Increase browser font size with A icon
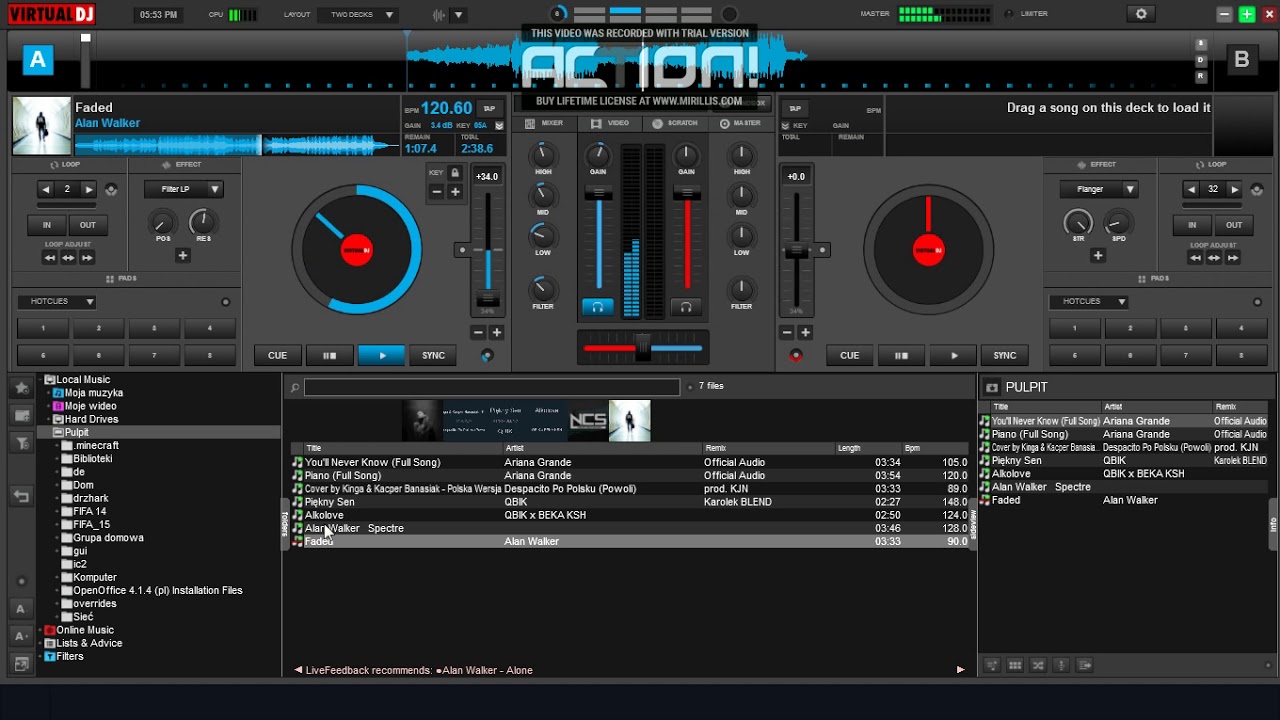The image size is (1280, 720). (x=21, y=608)
